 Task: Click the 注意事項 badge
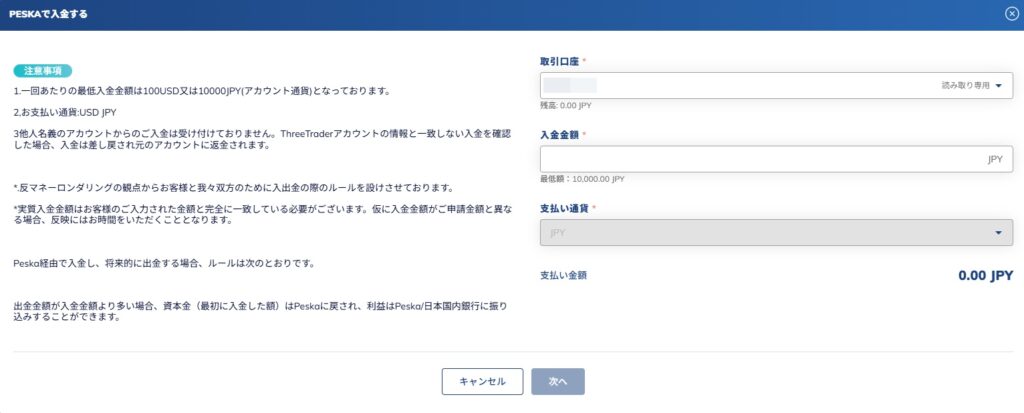click(43, 71)
